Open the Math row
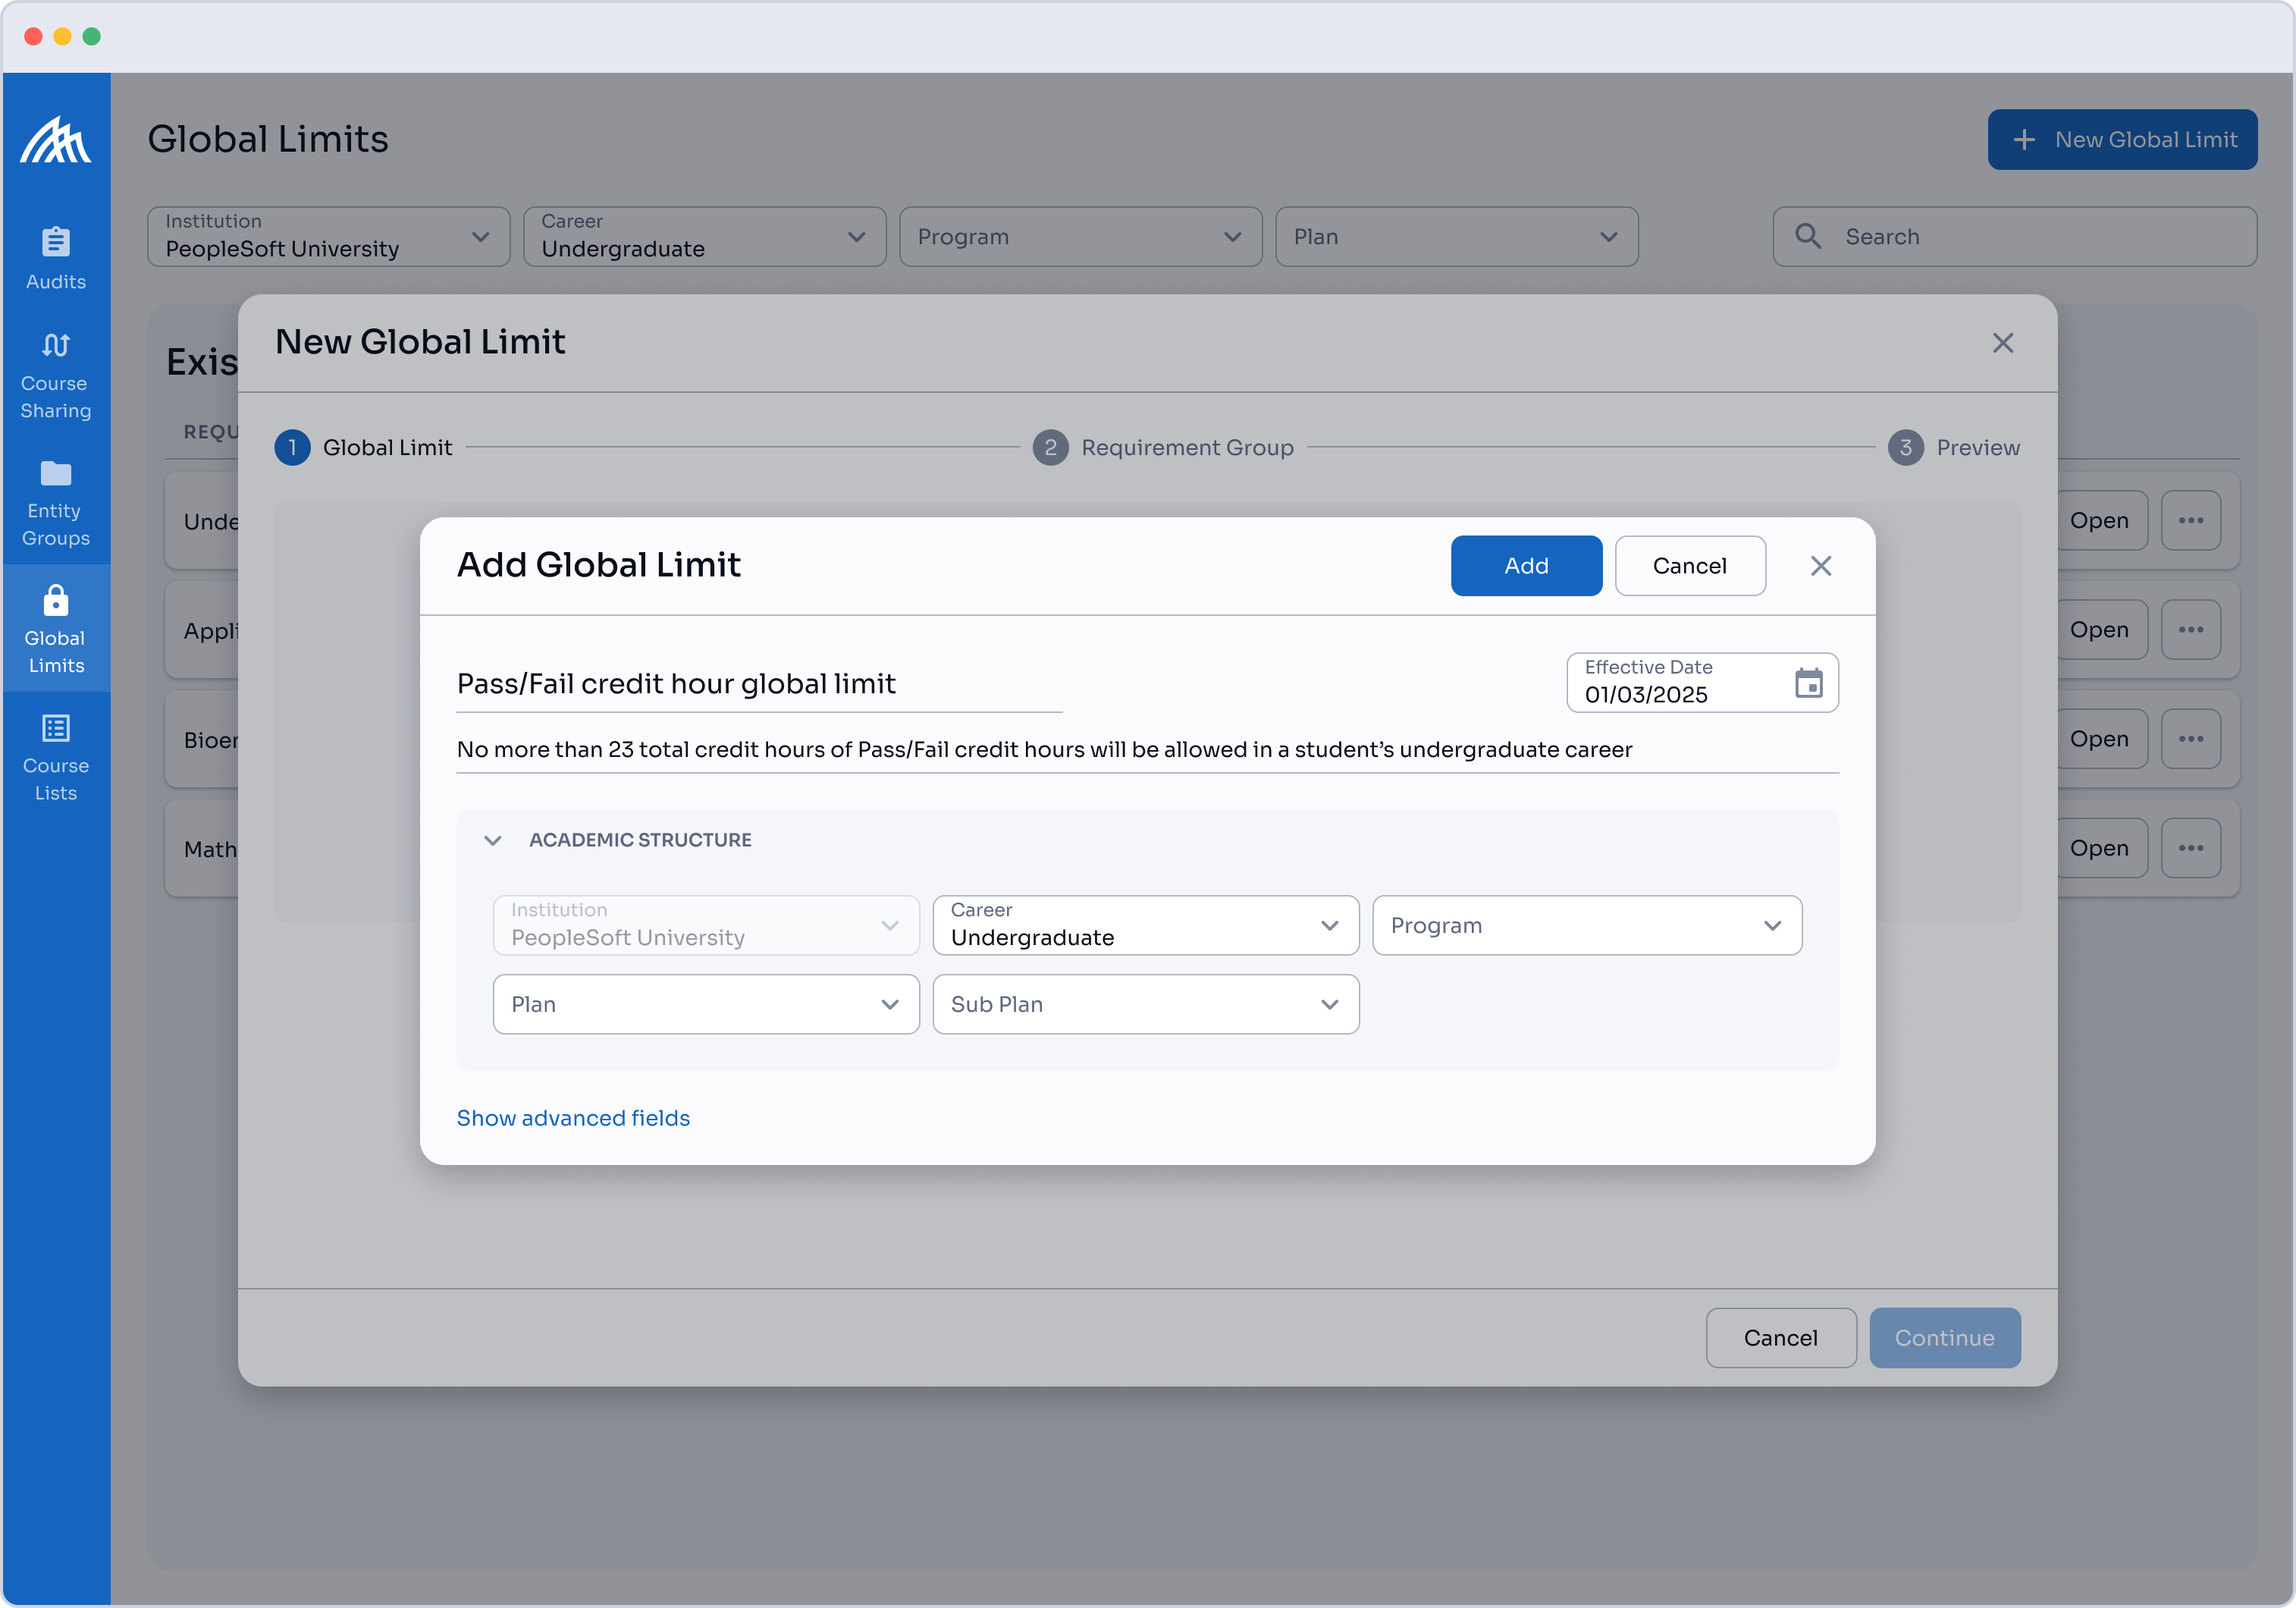 pyautogui.click(x=2099, y=847)
